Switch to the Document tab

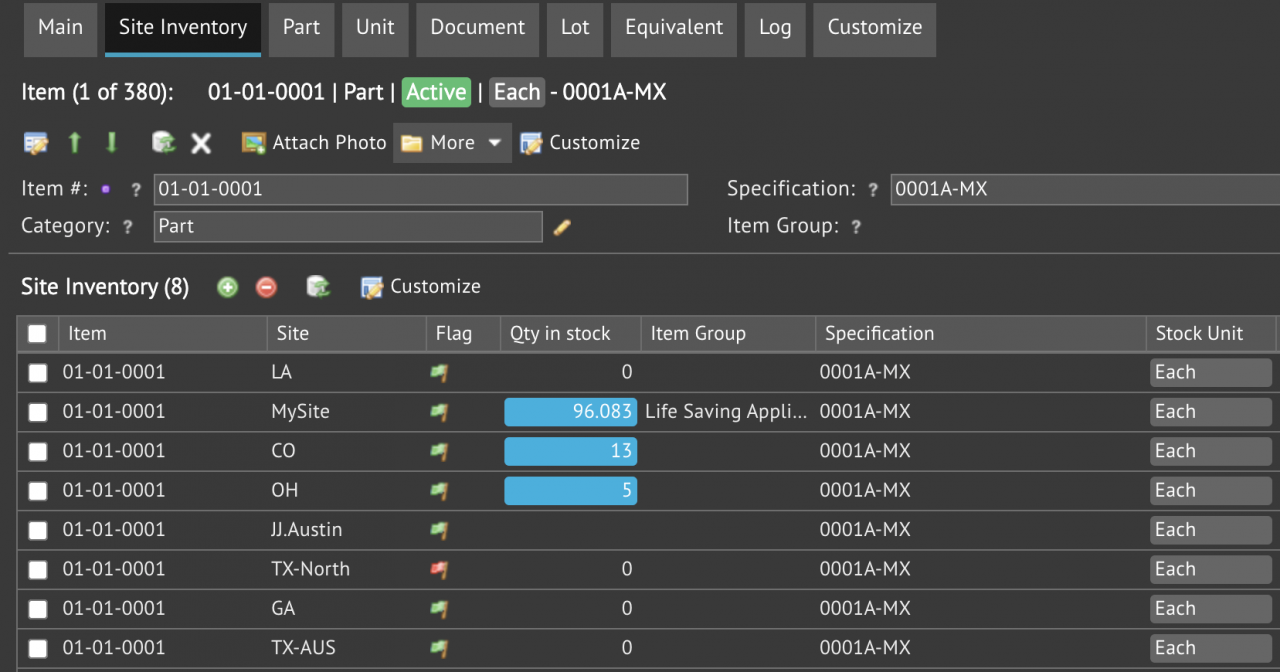pyautogui.click(x=477, y=28)
